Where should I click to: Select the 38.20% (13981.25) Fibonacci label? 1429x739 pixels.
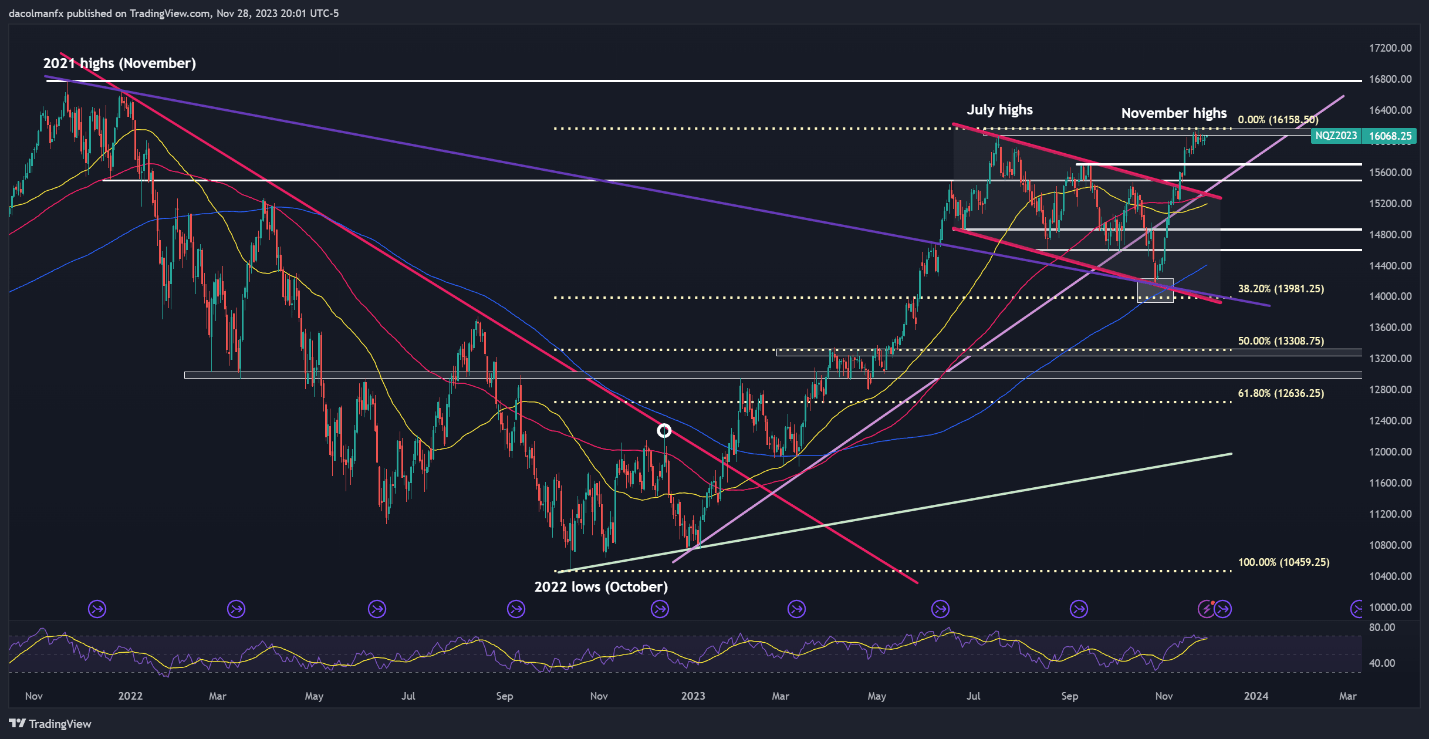tap(1281, 289)
